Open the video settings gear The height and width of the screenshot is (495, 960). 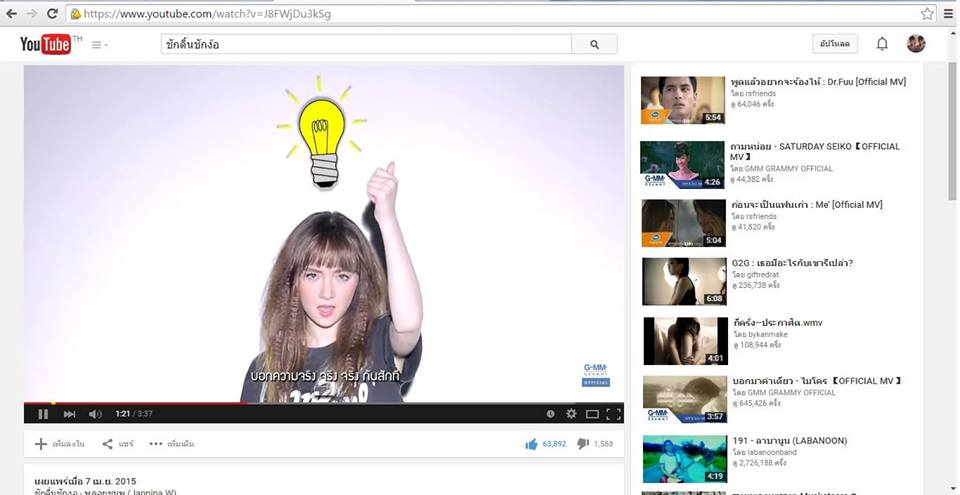pos(571,414)
